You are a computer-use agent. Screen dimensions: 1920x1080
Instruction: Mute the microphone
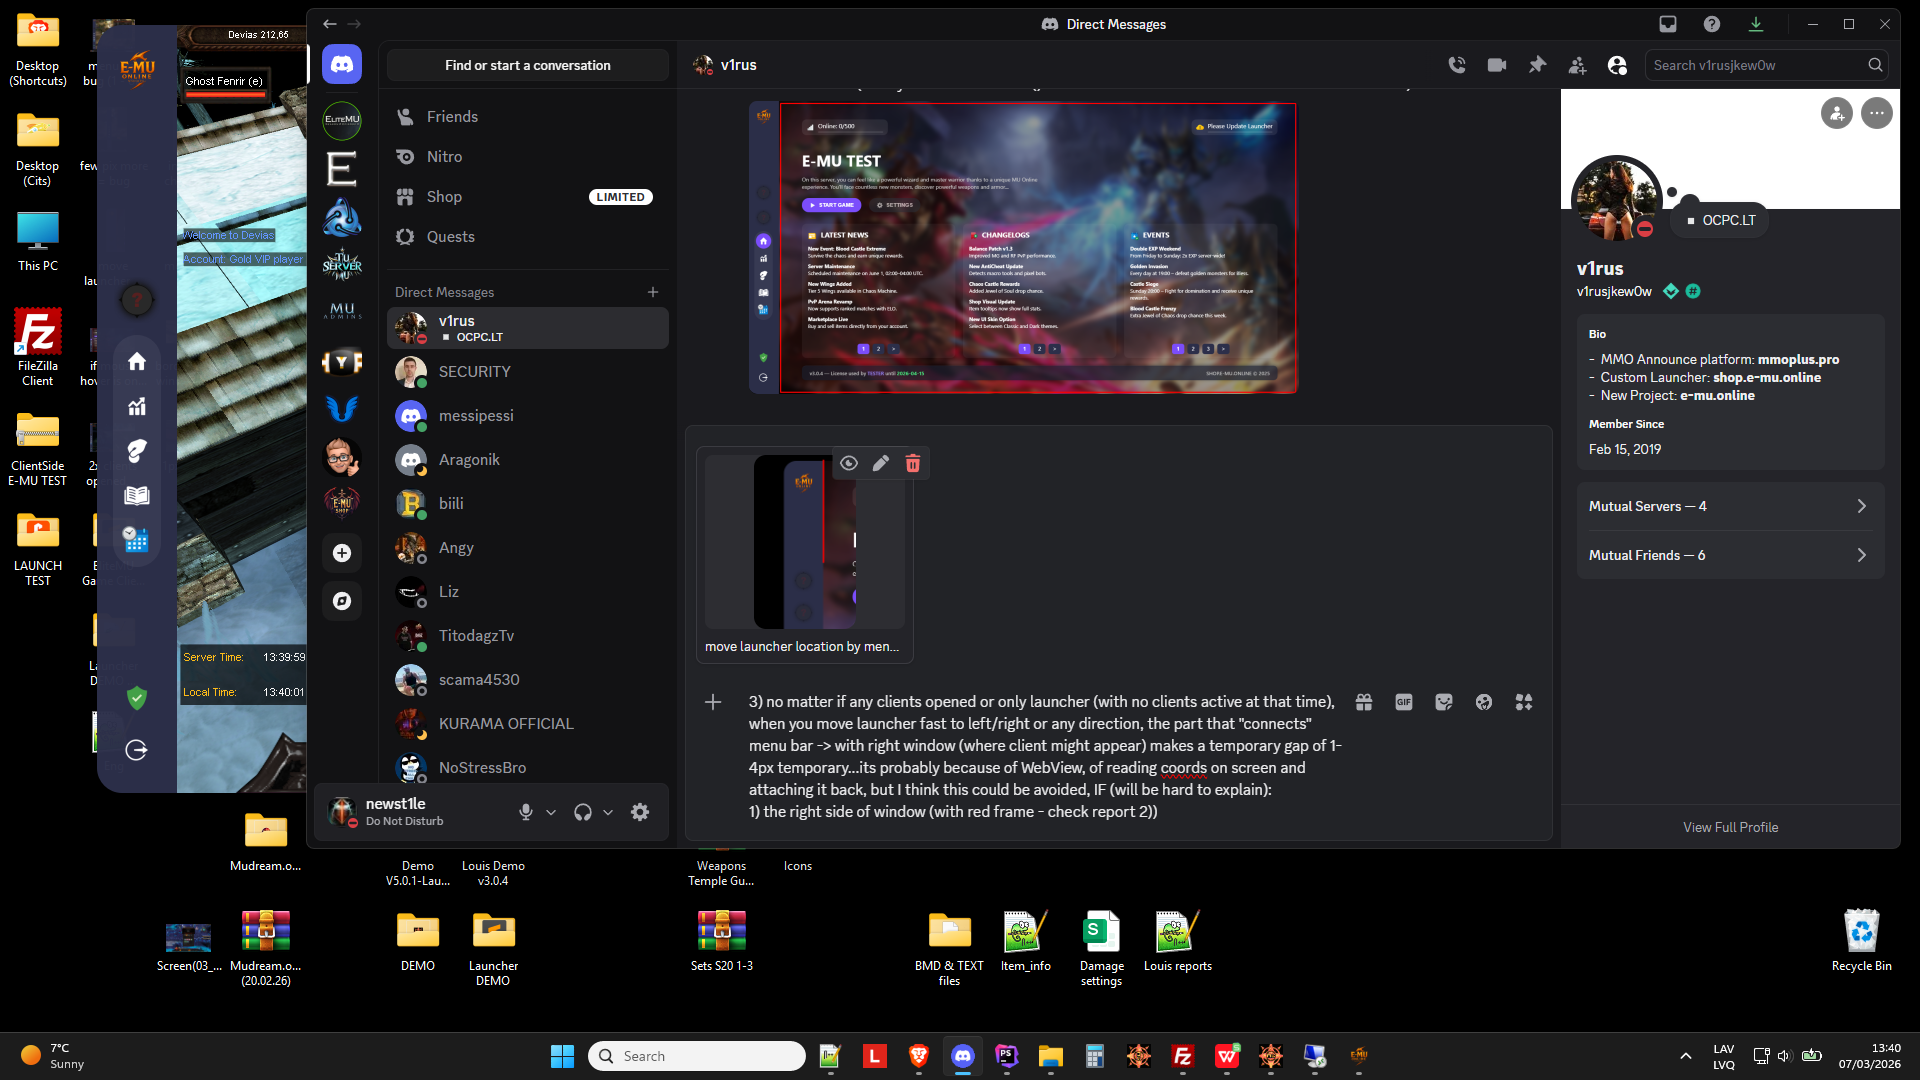tap(526, 812)
